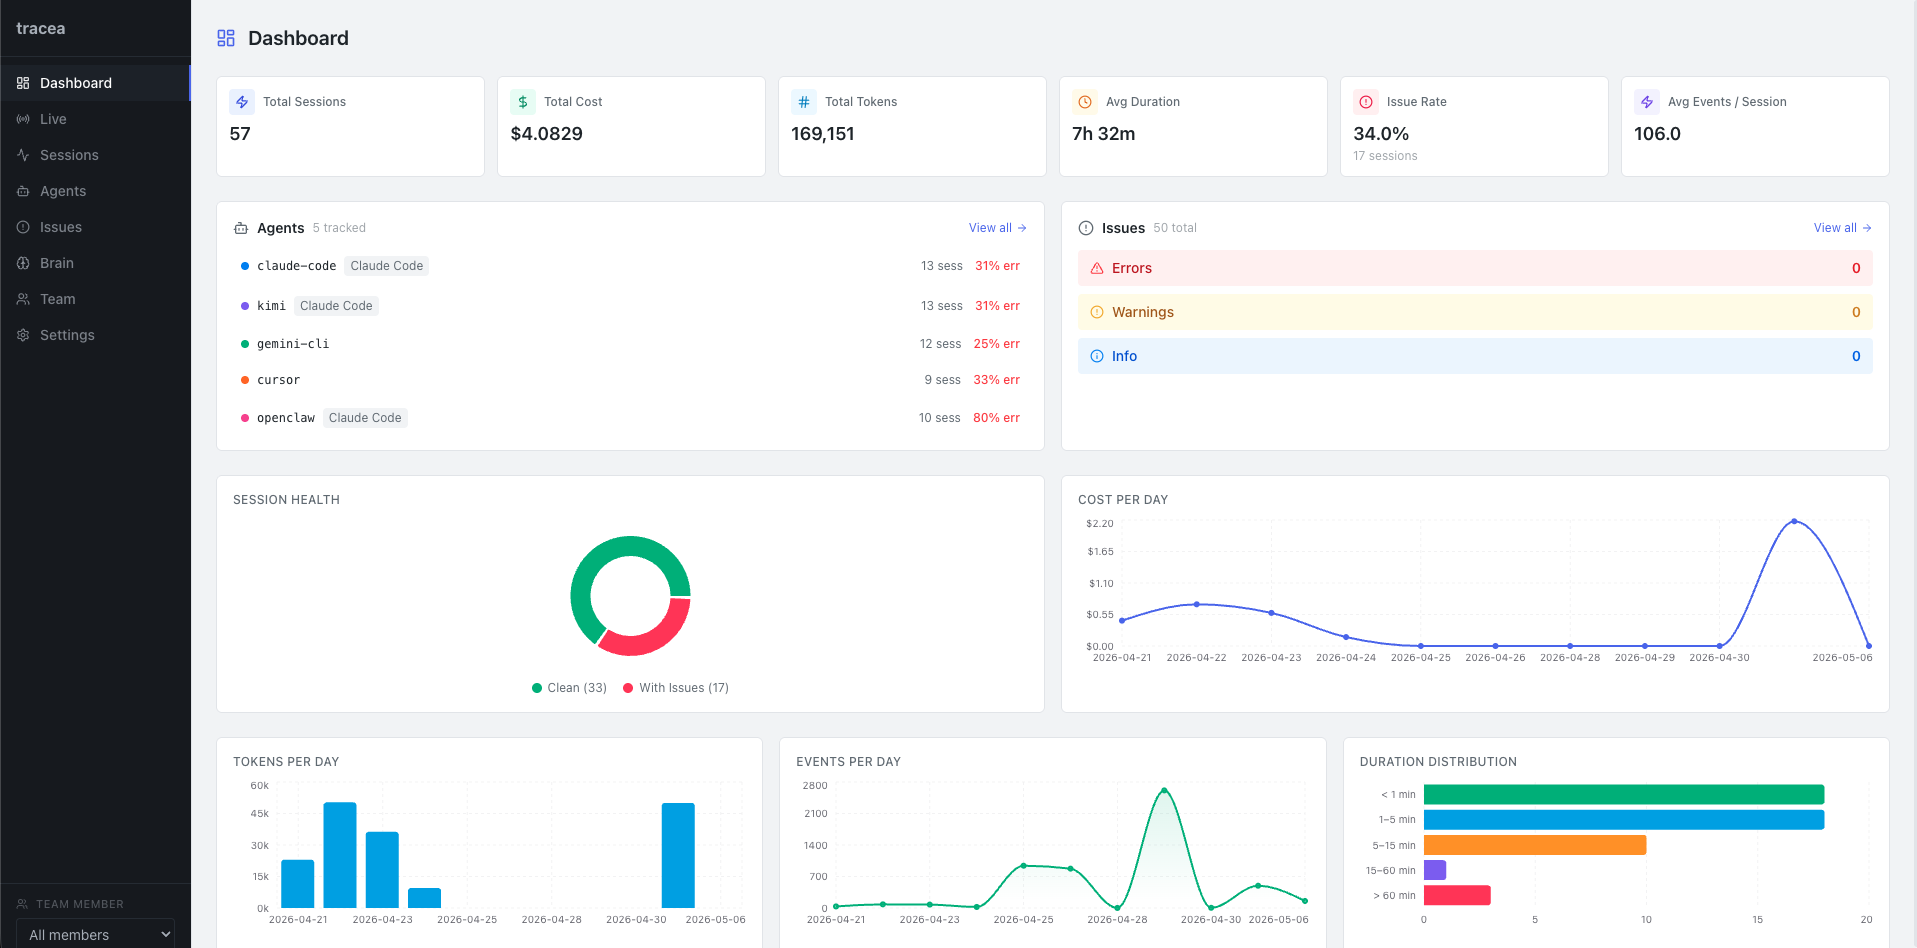The width and height of the screenshot is (1917, 948).
Task: Click the Issues alert icon in the sidebar
Action: [23, 227]
